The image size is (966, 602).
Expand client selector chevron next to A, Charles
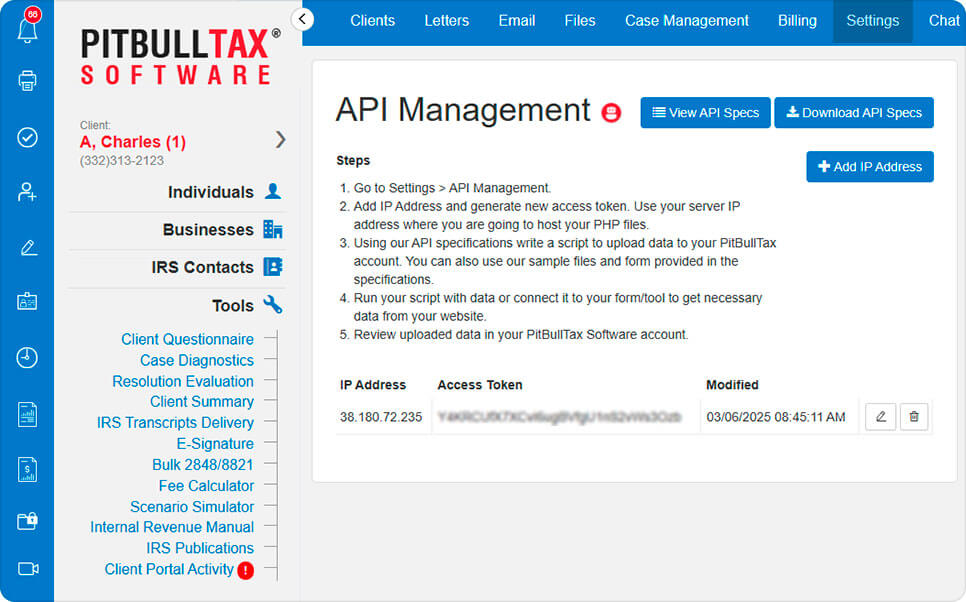coord(281,140)
